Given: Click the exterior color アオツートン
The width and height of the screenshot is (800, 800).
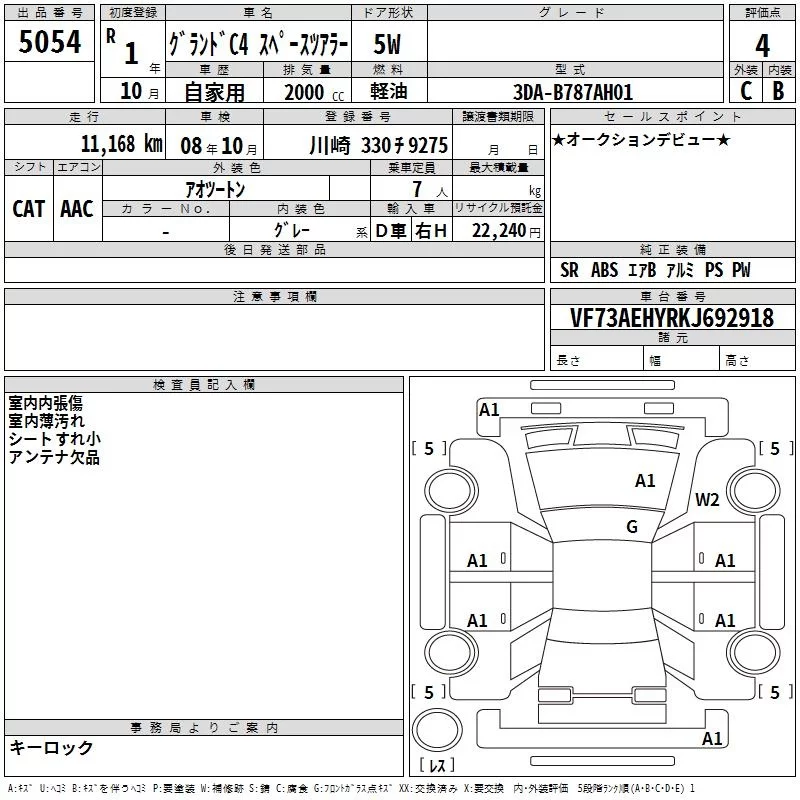Looking at the screenshot, I should coord(215,190).
